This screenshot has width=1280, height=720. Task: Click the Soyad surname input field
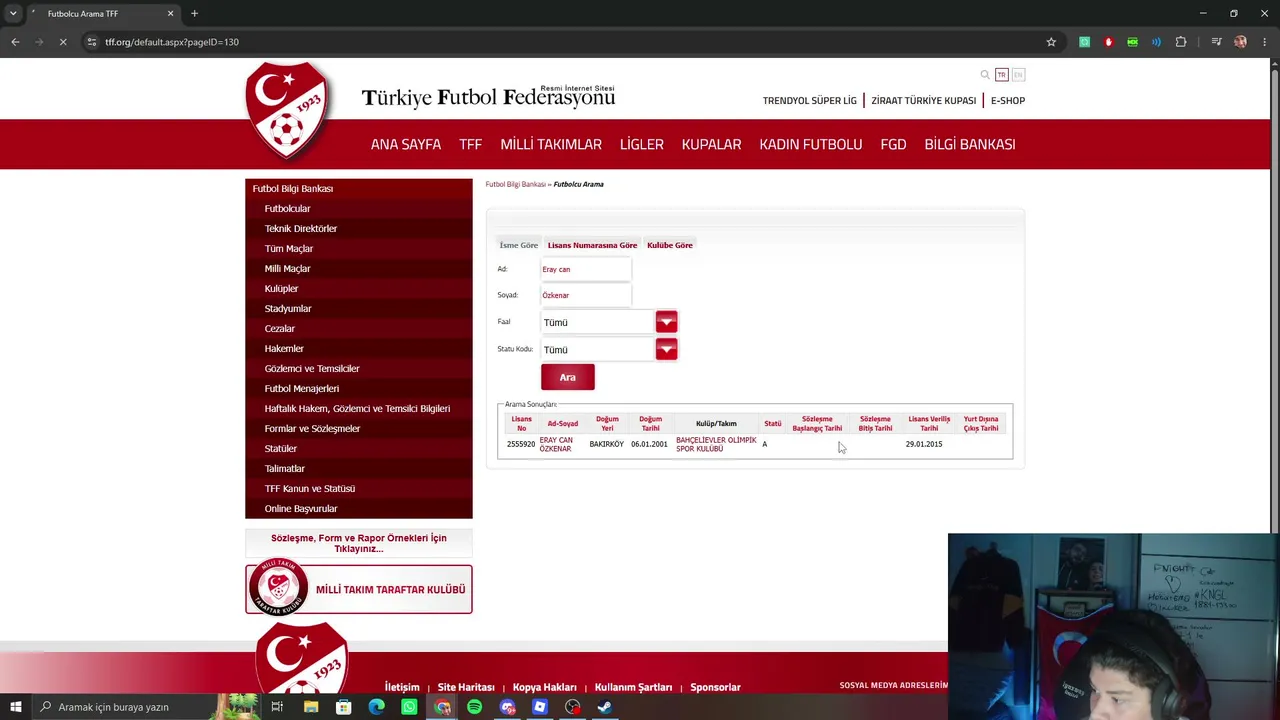click(586, 295)
